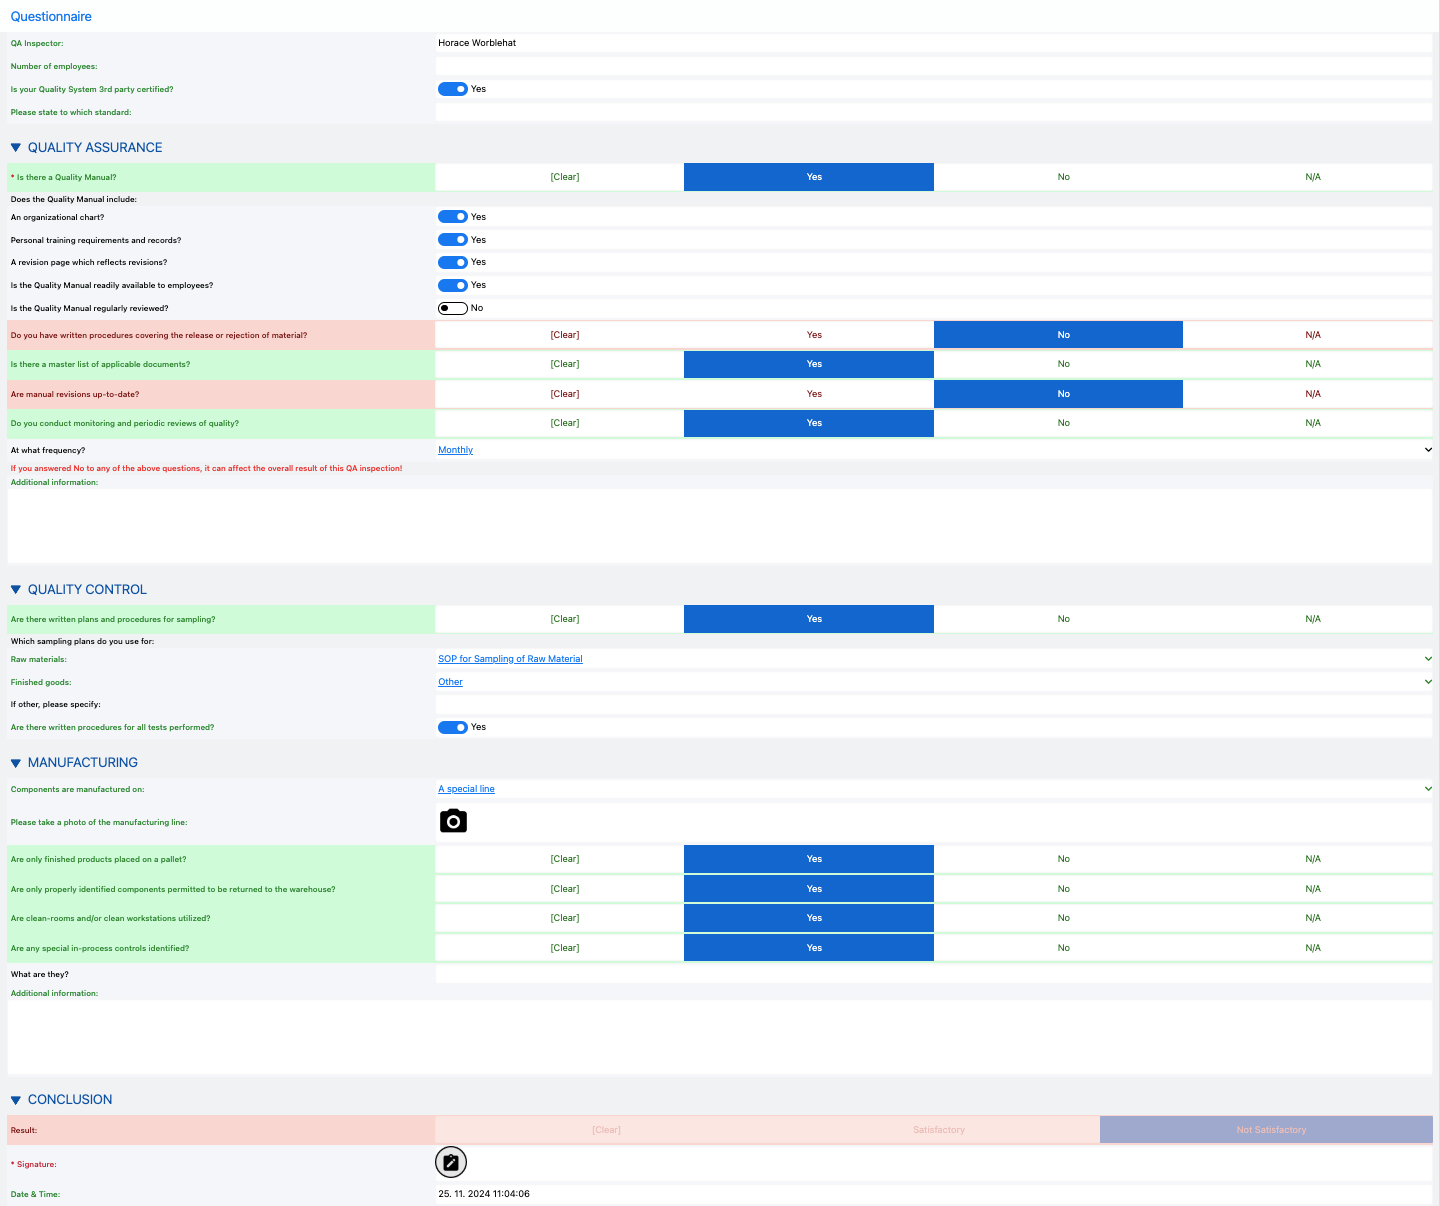1440x1206 pixels.
Task: Collapse the MANUFACTURING section arrow
Action: (x=16, y=763)
